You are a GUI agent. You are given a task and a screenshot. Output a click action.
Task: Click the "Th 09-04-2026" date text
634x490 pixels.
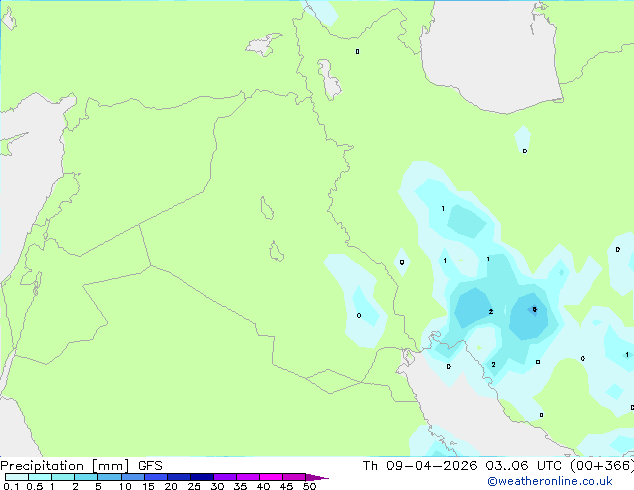click(420, 466)
